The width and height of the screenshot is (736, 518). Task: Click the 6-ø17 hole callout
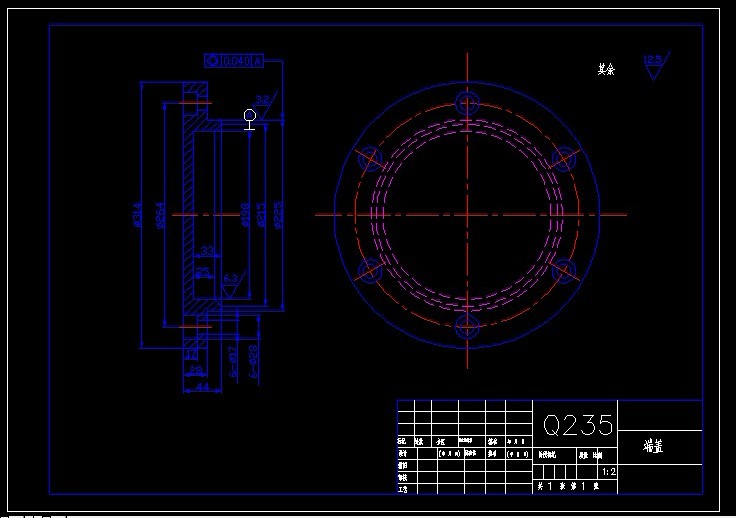coord(233,362)
